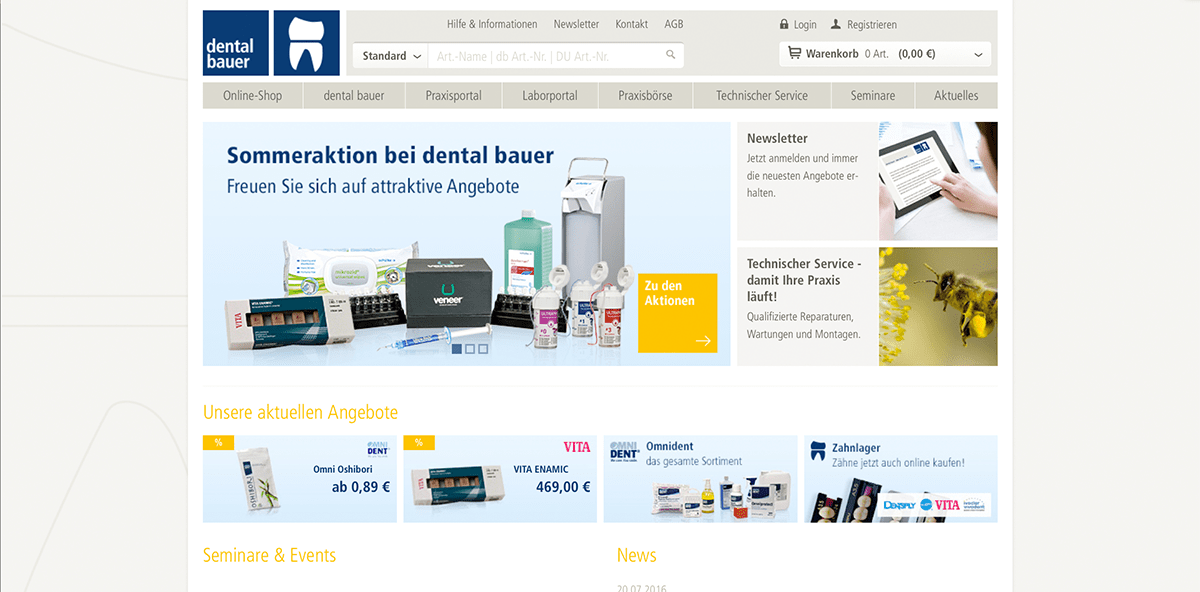Open the Seminare menu item

[x=873, y=96]
